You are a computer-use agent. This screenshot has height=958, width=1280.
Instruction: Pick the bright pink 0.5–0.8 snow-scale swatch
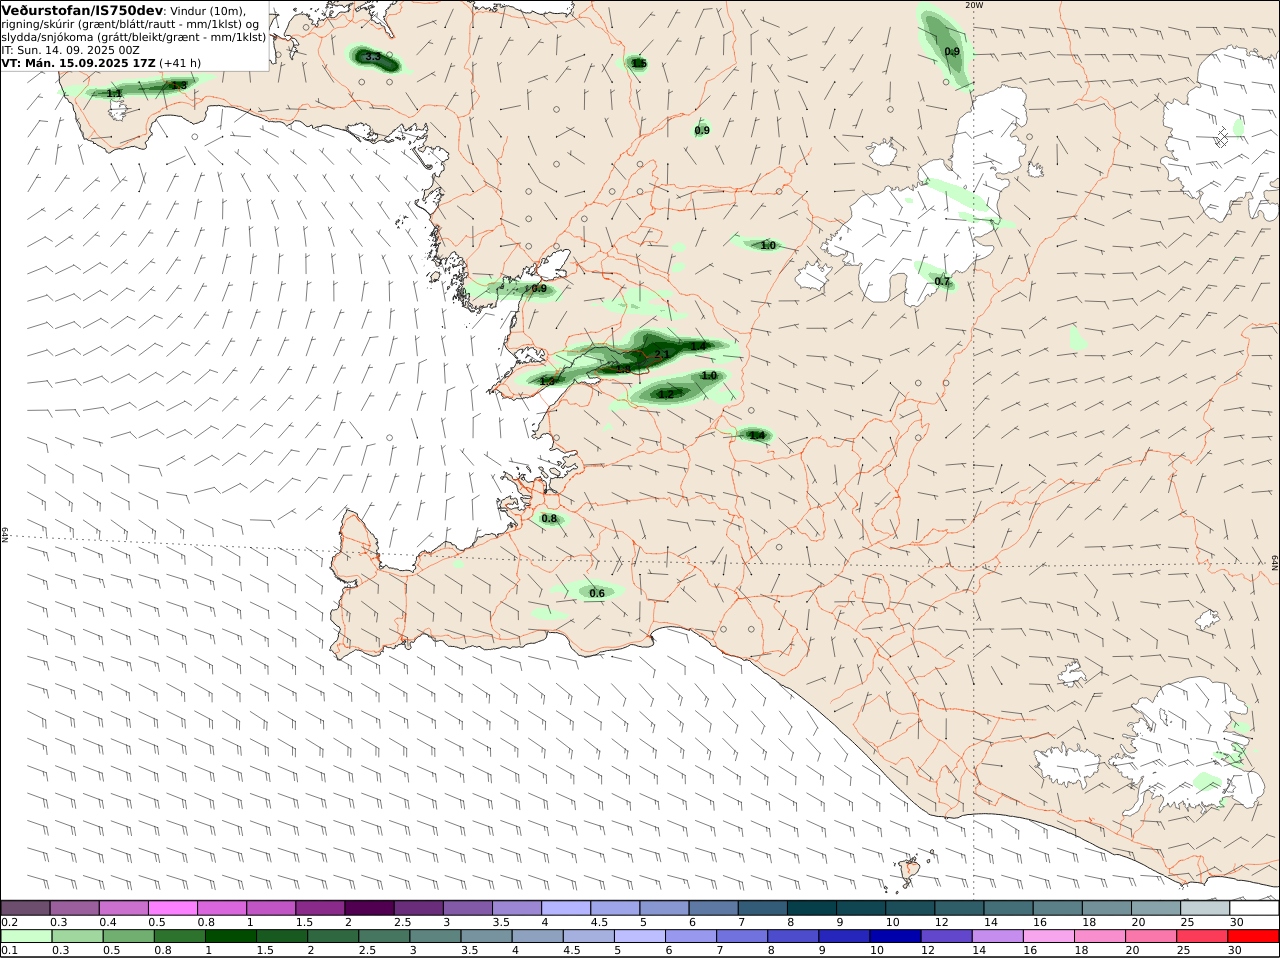[172, 907]
